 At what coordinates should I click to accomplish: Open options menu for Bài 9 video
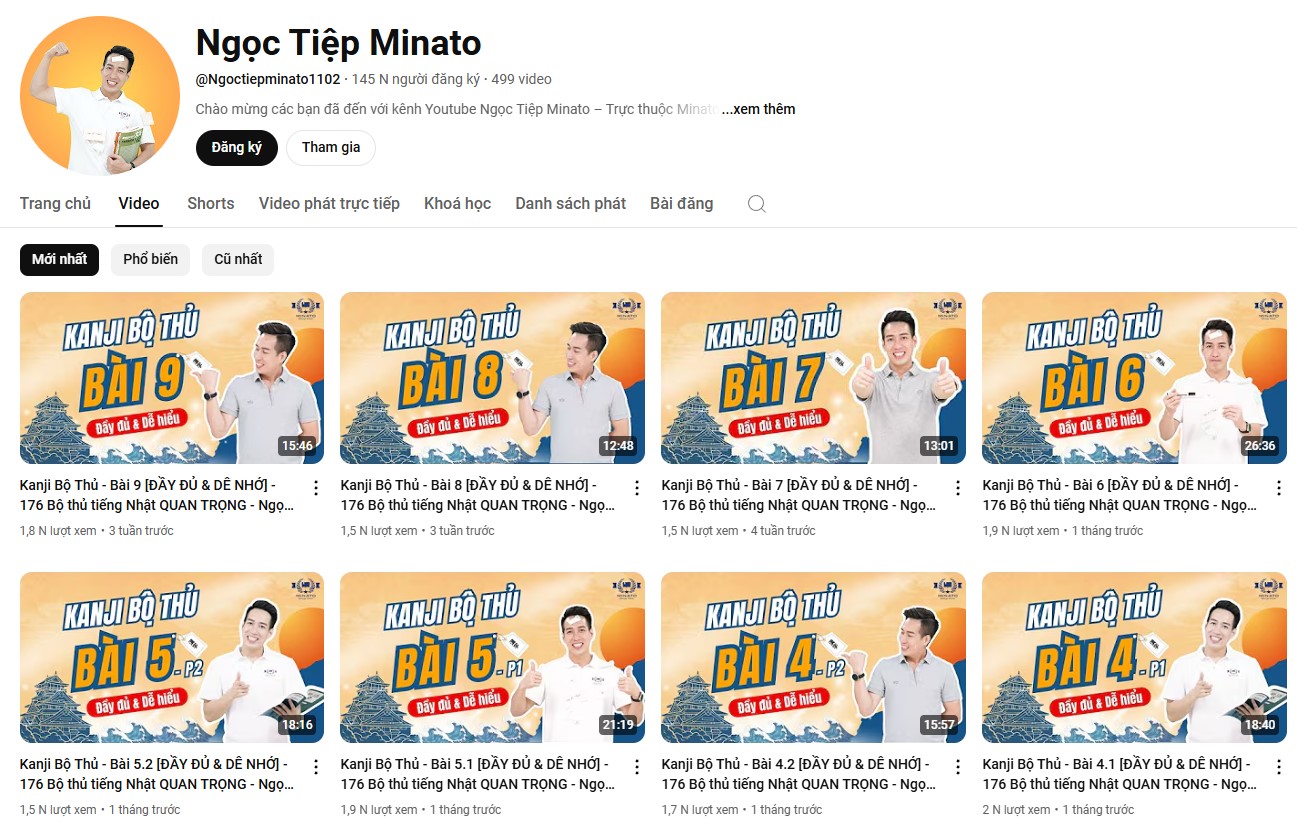point(316,488)
